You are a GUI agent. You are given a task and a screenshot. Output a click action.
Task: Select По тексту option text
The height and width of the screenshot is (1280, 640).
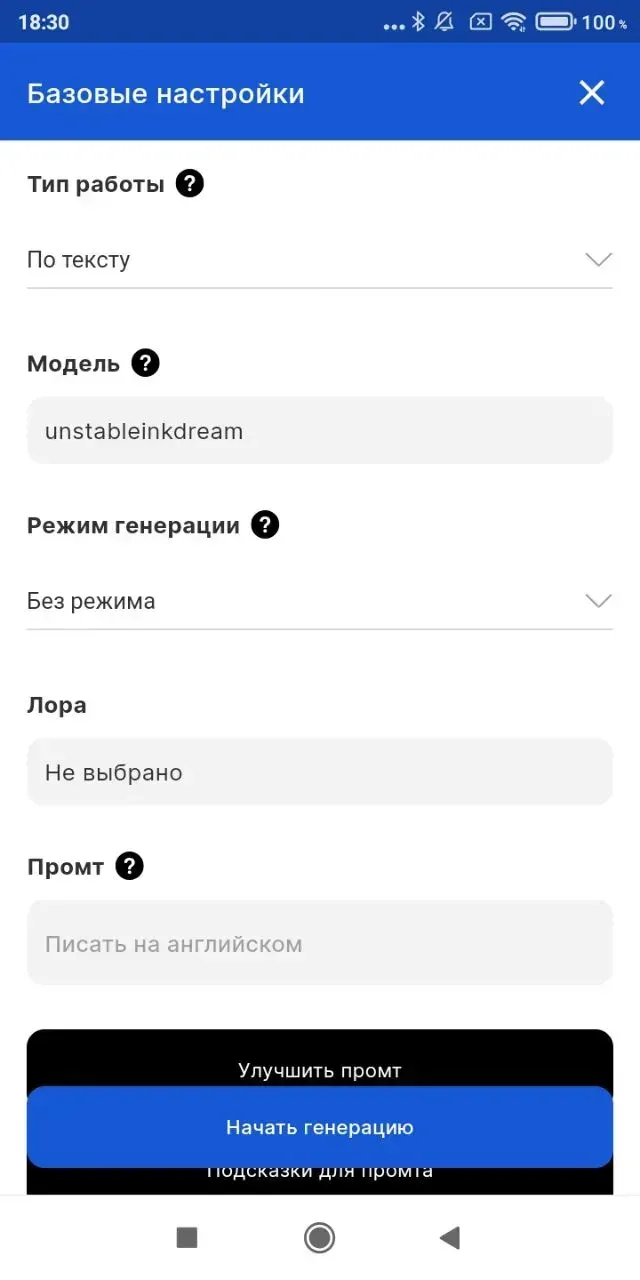78,259
